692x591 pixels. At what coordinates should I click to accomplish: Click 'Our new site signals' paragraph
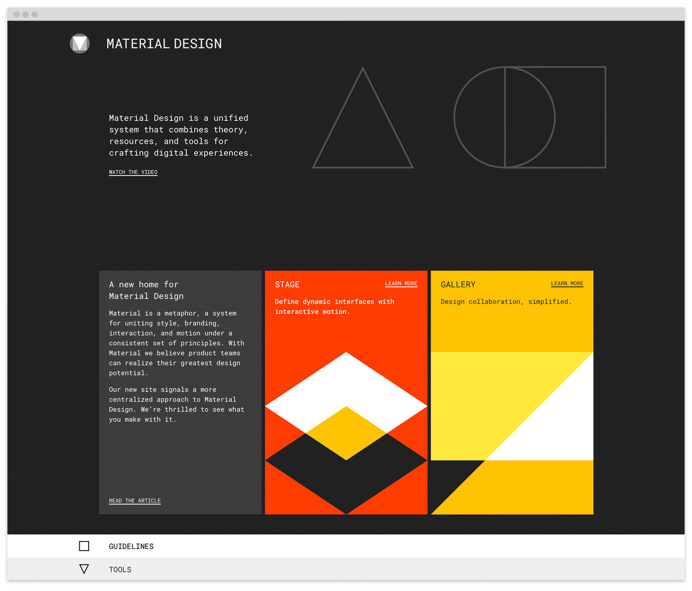pyautogui.click(x=176, y=404)
